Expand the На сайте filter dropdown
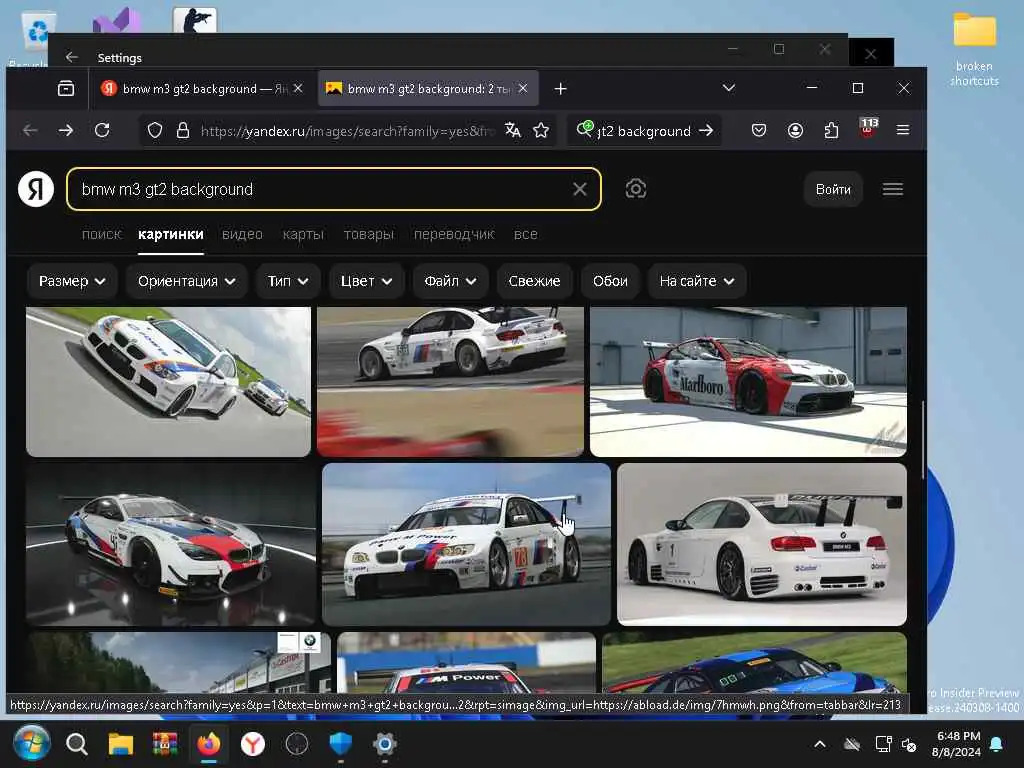 tap(697, 281)
